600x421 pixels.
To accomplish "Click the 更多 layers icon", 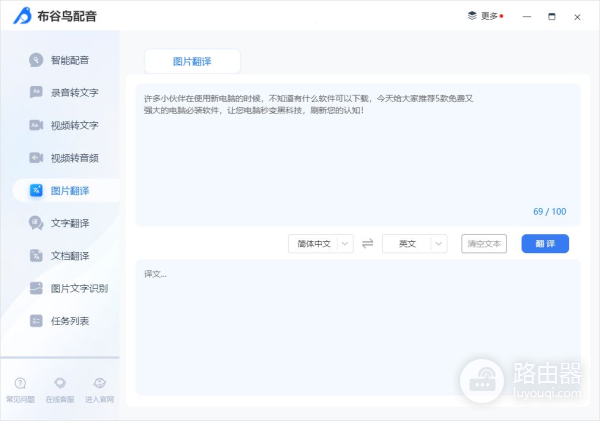I will tap(472, 16).
